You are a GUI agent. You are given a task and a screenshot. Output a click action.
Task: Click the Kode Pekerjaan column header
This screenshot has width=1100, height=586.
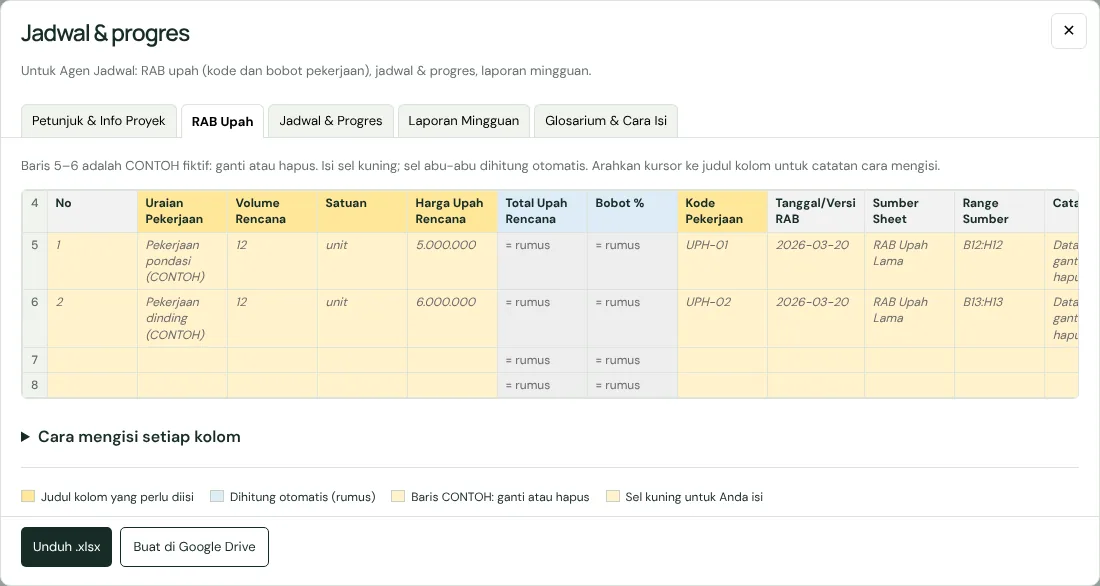click(723, 211)
